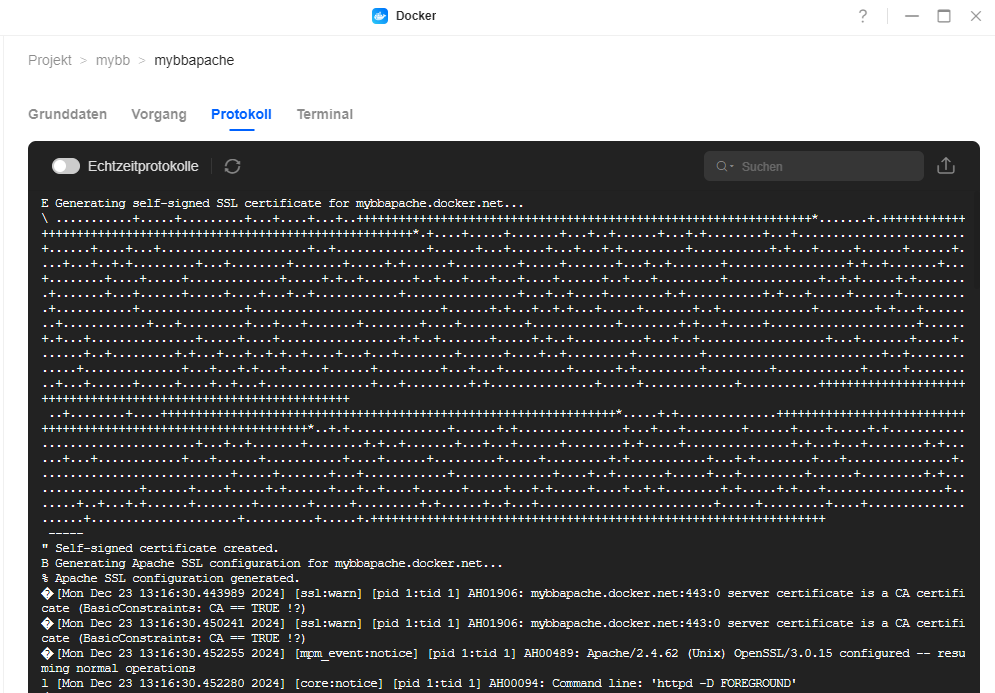The height and width of the screenshot is (693, 995).
Task: Open help via the question mark icon
Action: click(863, 16)
